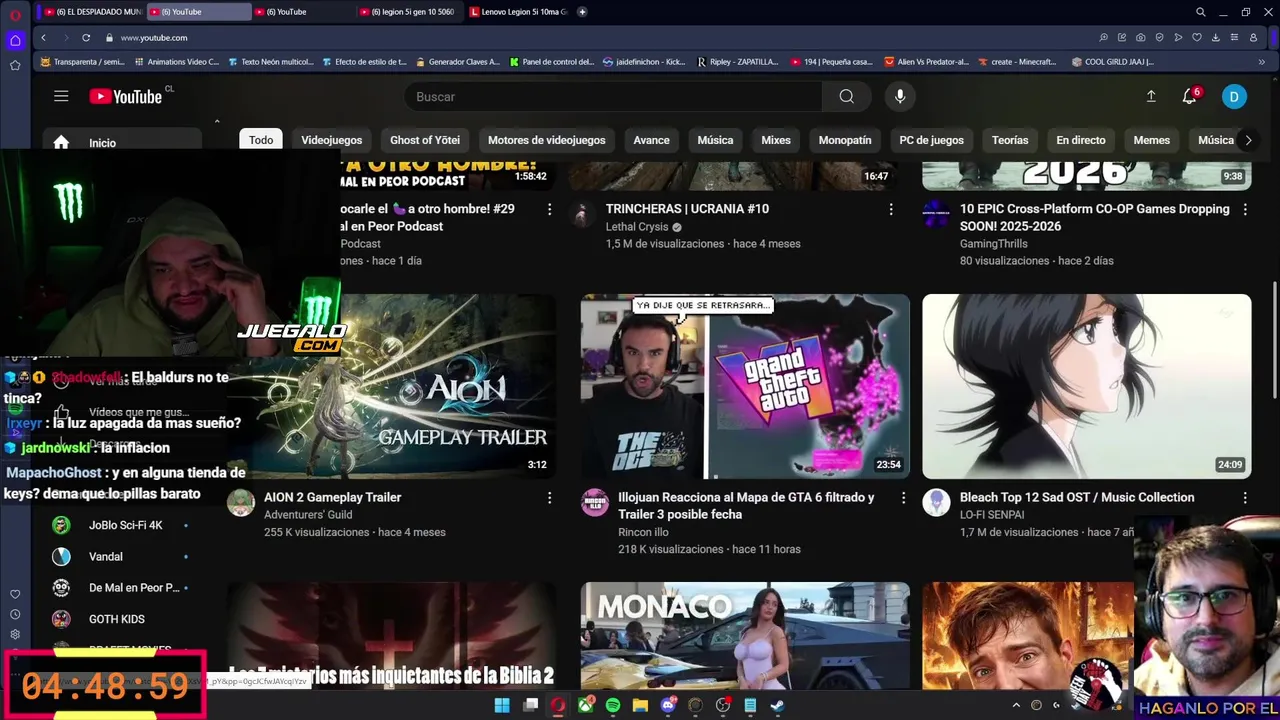
Task: Open TRINCHERAS | UCRANIA #10 video title
Action: pos(687,209)
